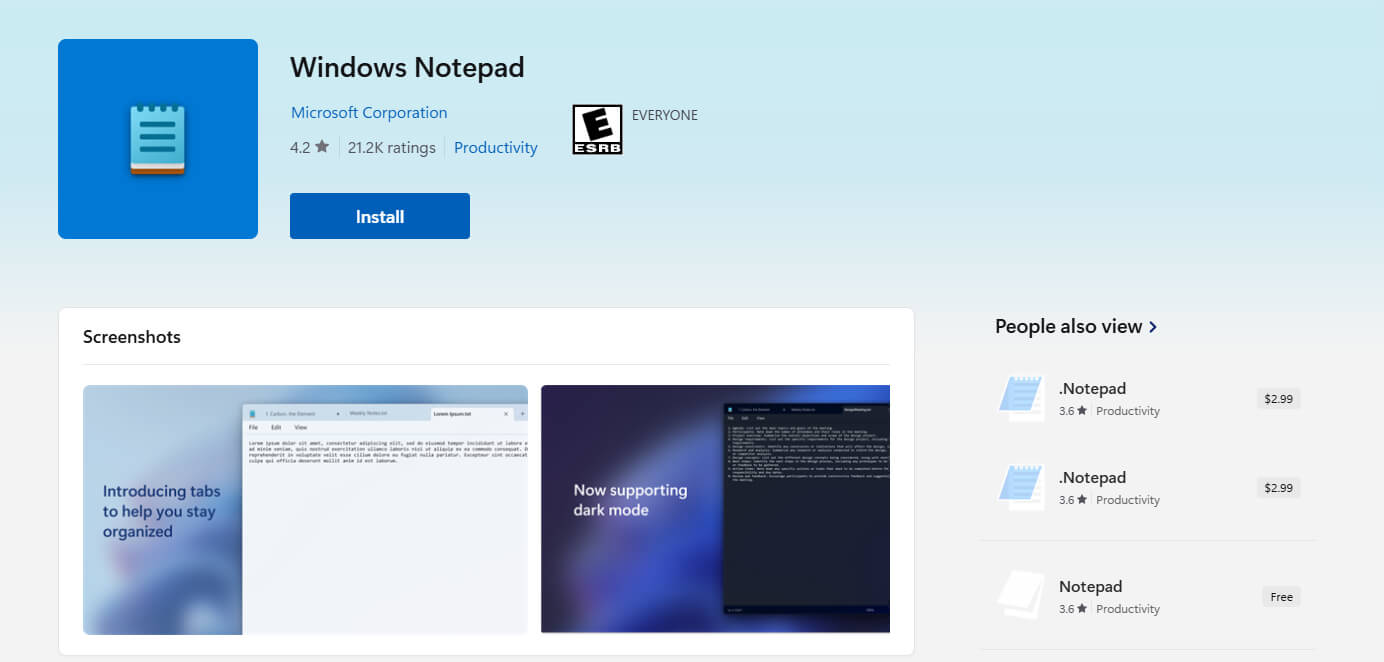Click the first .Notepad app icon

coord(1021,398)
